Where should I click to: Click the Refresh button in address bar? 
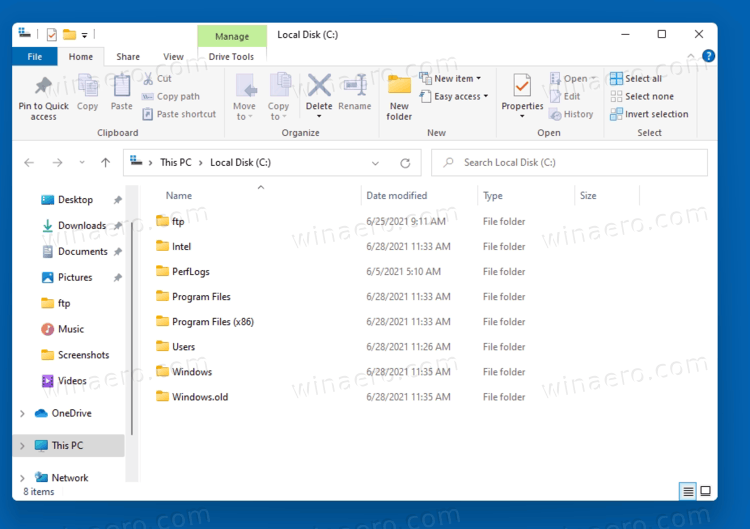(405, 163)
